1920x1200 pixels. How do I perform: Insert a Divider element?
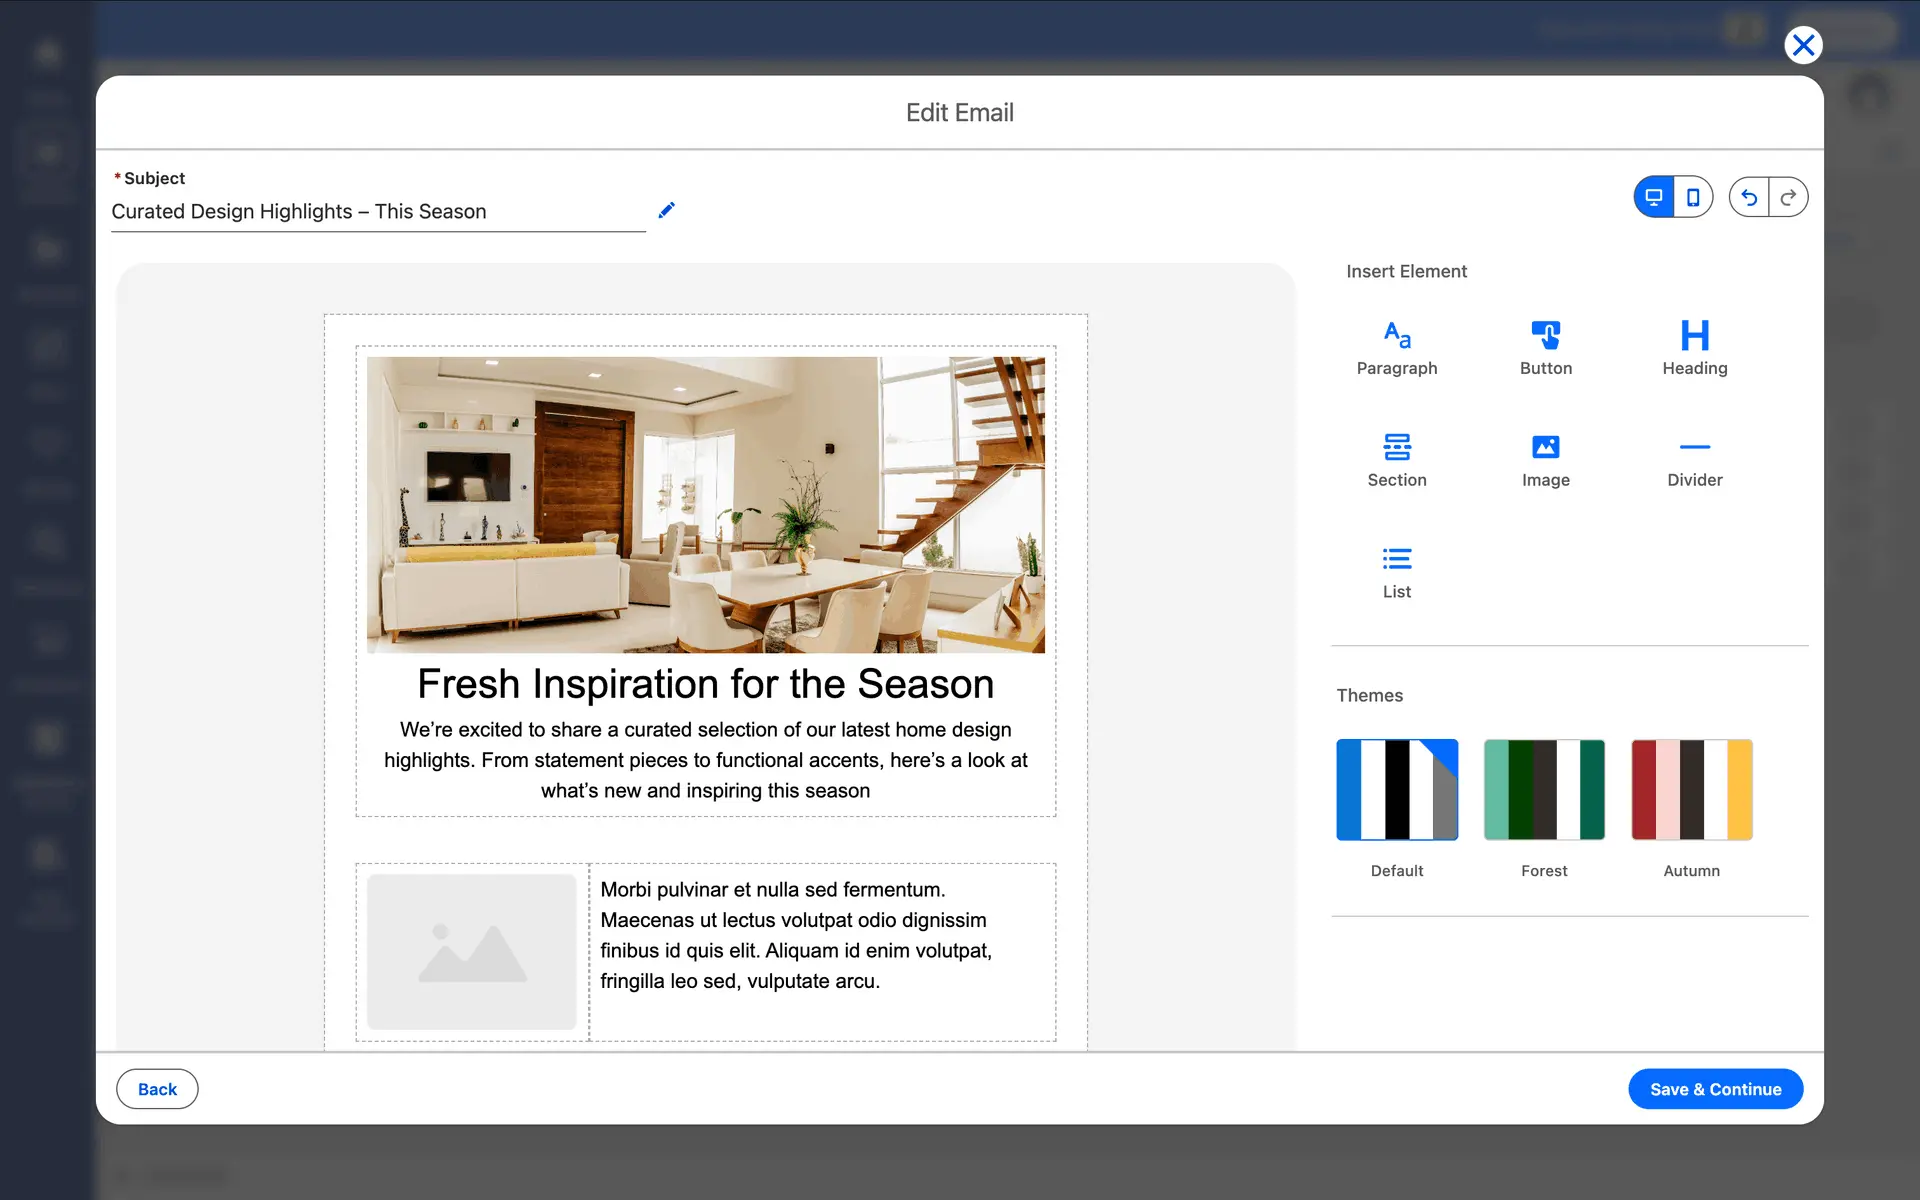pos(1694,459)
